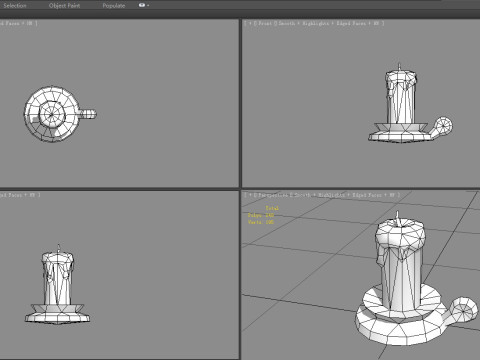This screenshot has width=480, height=360.
Task: Click the yellow Total statistics heading
Action: (272, 208)
